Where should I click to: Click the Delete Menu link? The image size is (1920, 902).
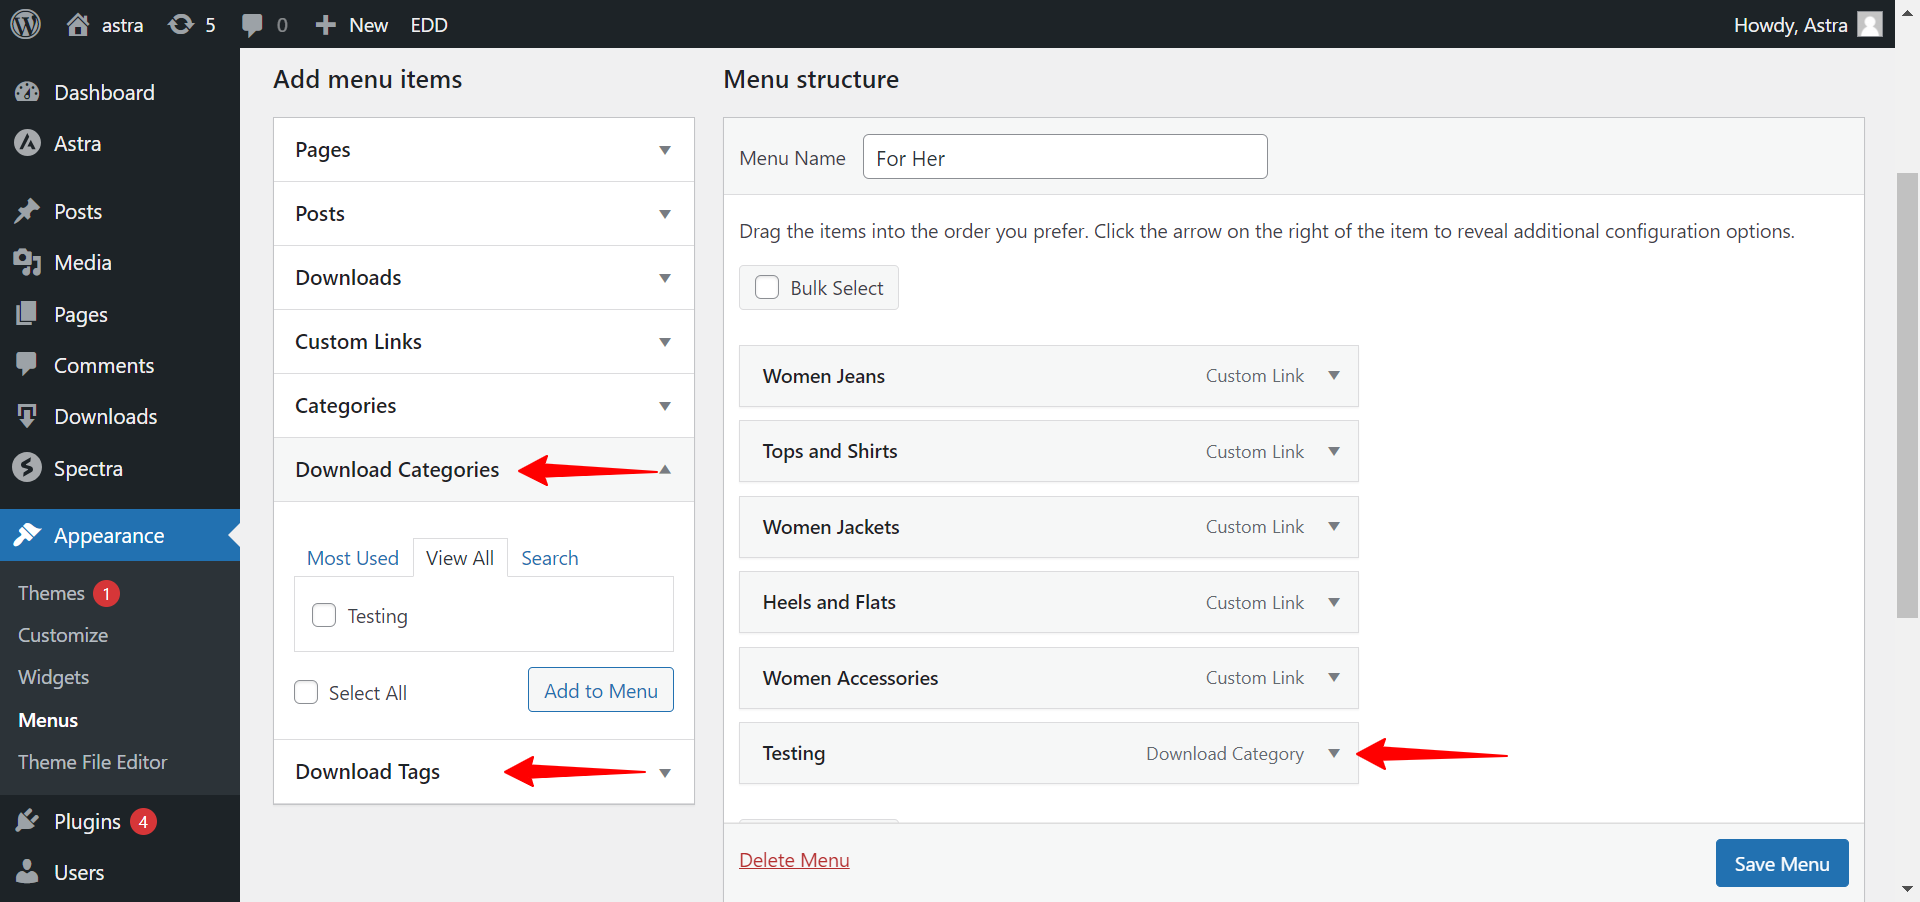794,860
